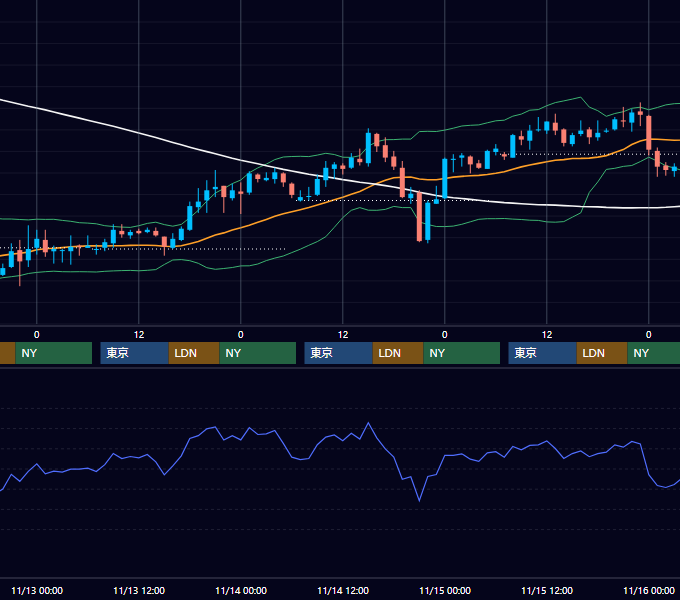Click the 11/15 12:00 date label

point(547,590)
